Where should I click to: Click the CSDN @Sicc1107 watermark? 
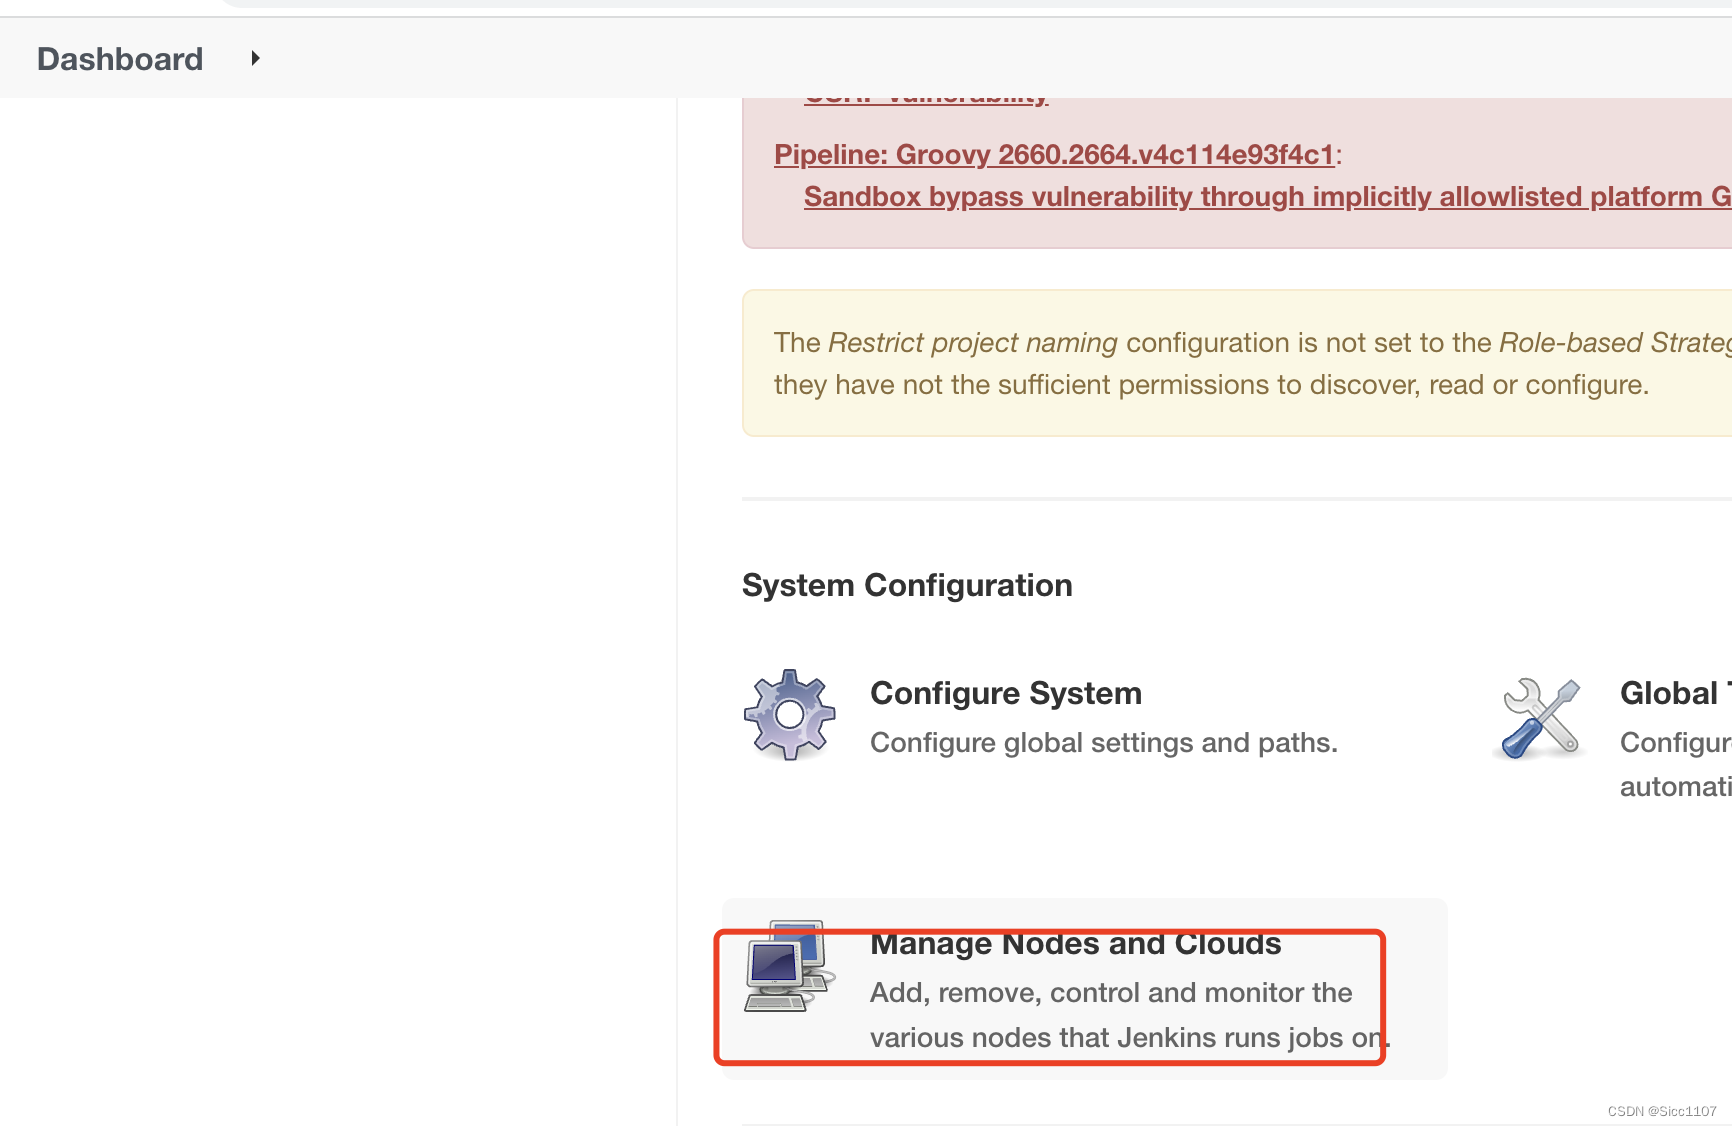tap(1662, 1111)
